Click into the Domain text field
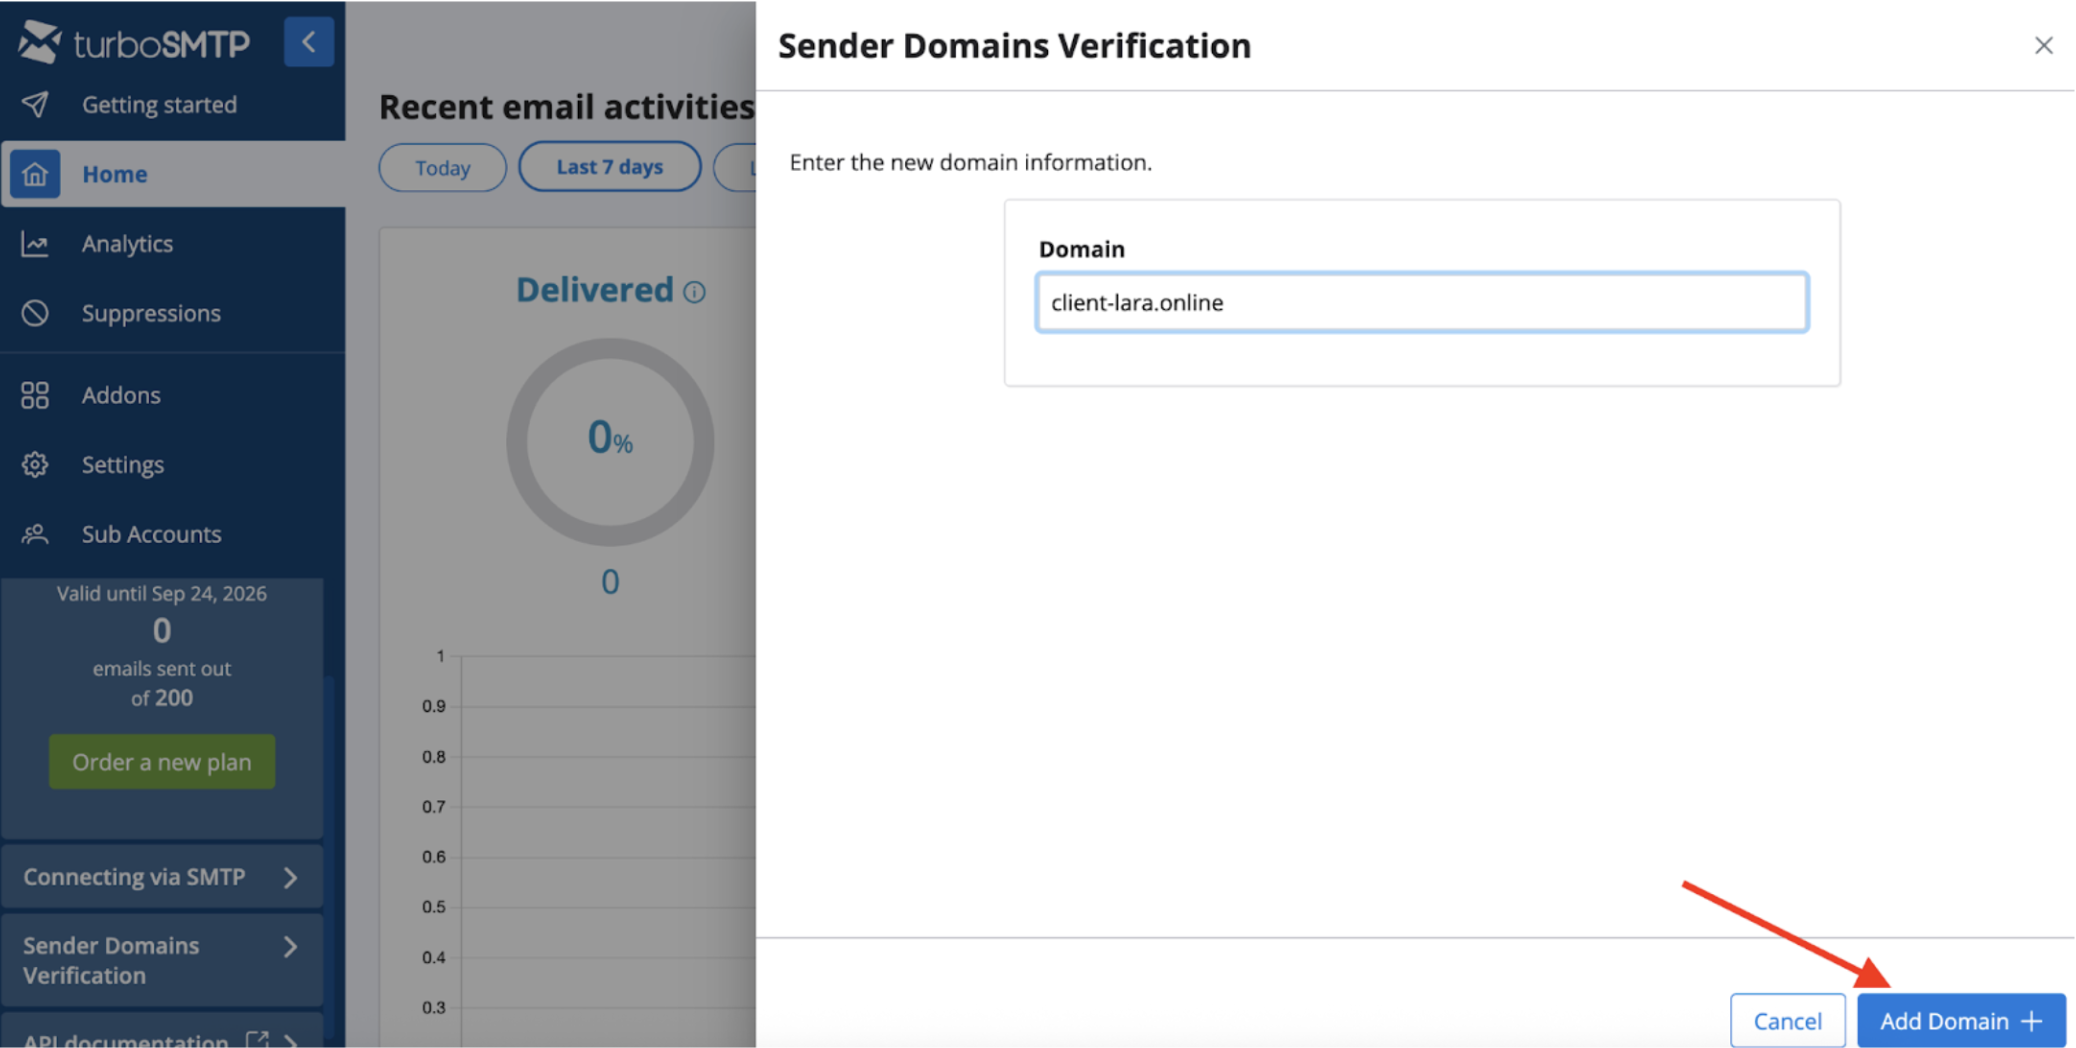Viewport: 2076px width, 1048px height. 1421,303
